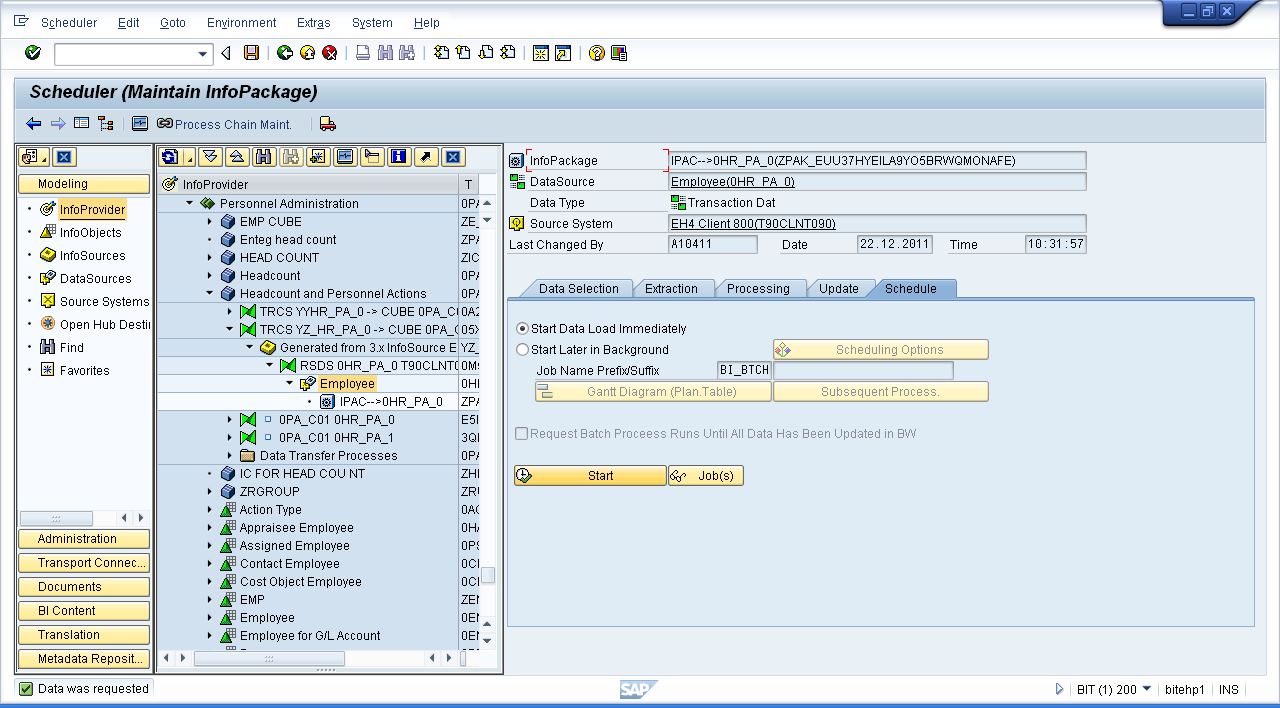
Task: Open the Scheduler menu
Action: [x=69, y=22]
